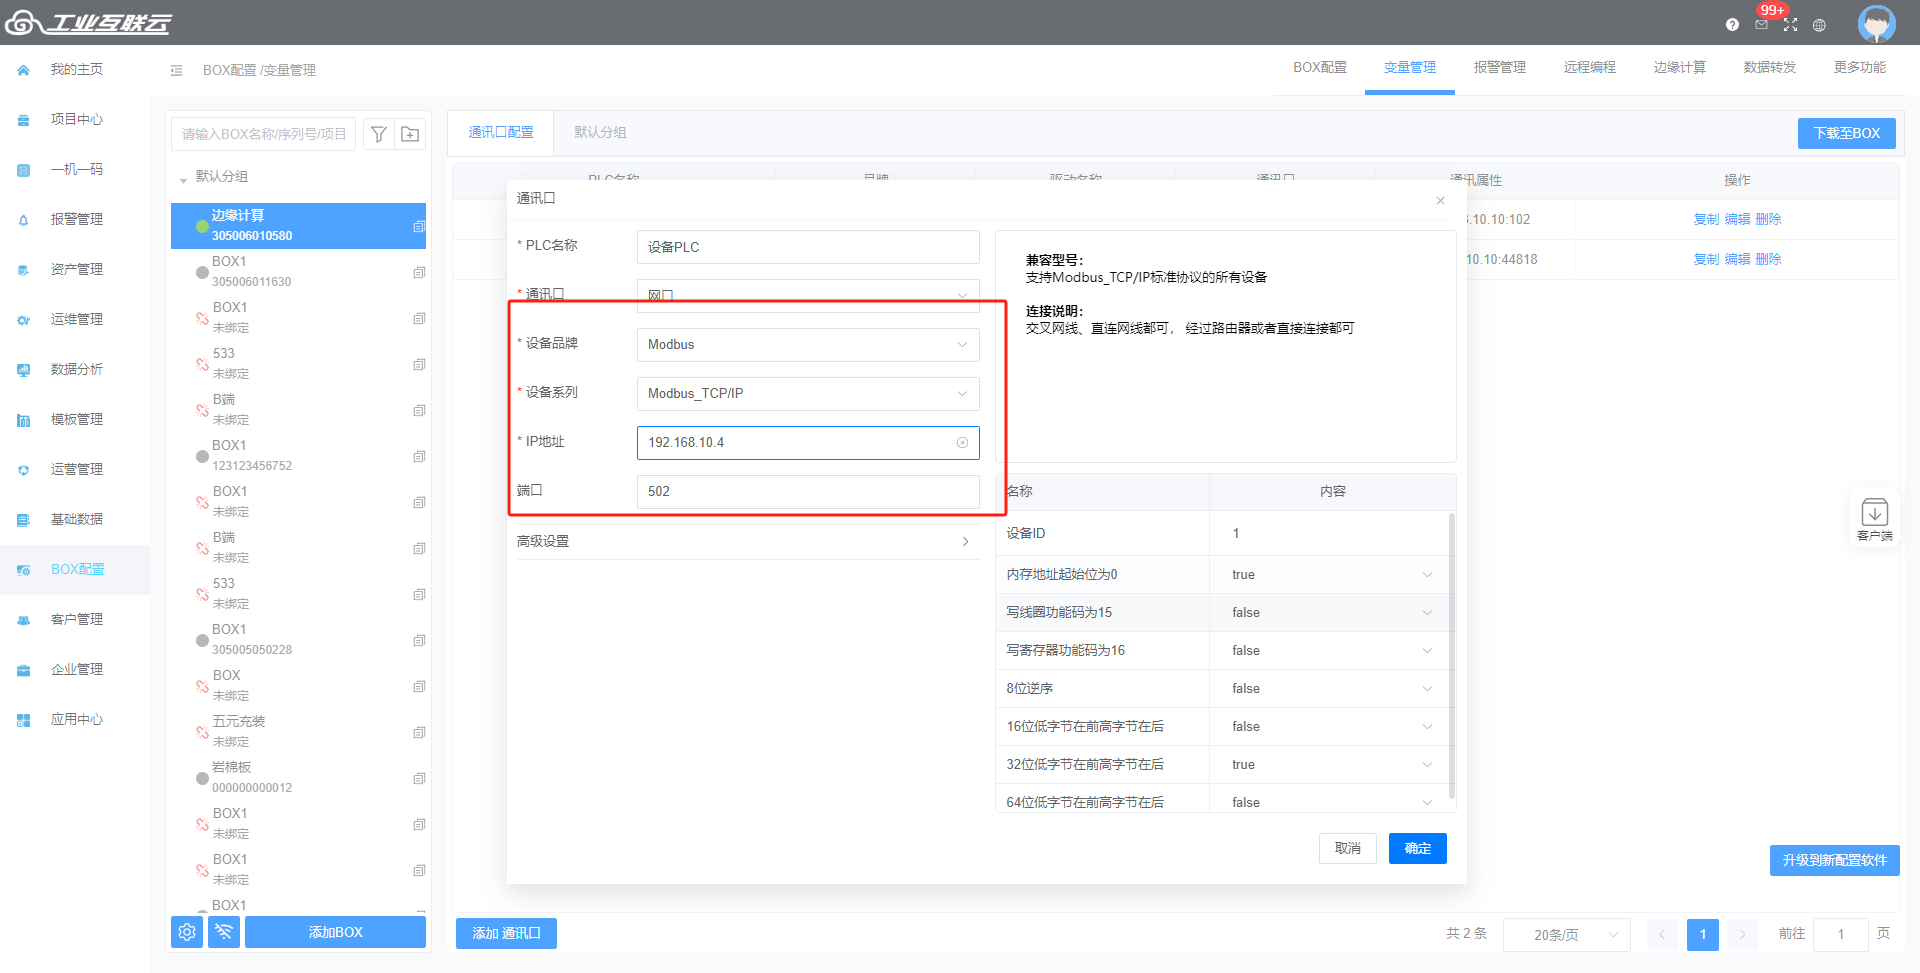Open the 写线圈功能码为15 false dropdown
Screen dimensions: 1920x973
click(1329, 613)
